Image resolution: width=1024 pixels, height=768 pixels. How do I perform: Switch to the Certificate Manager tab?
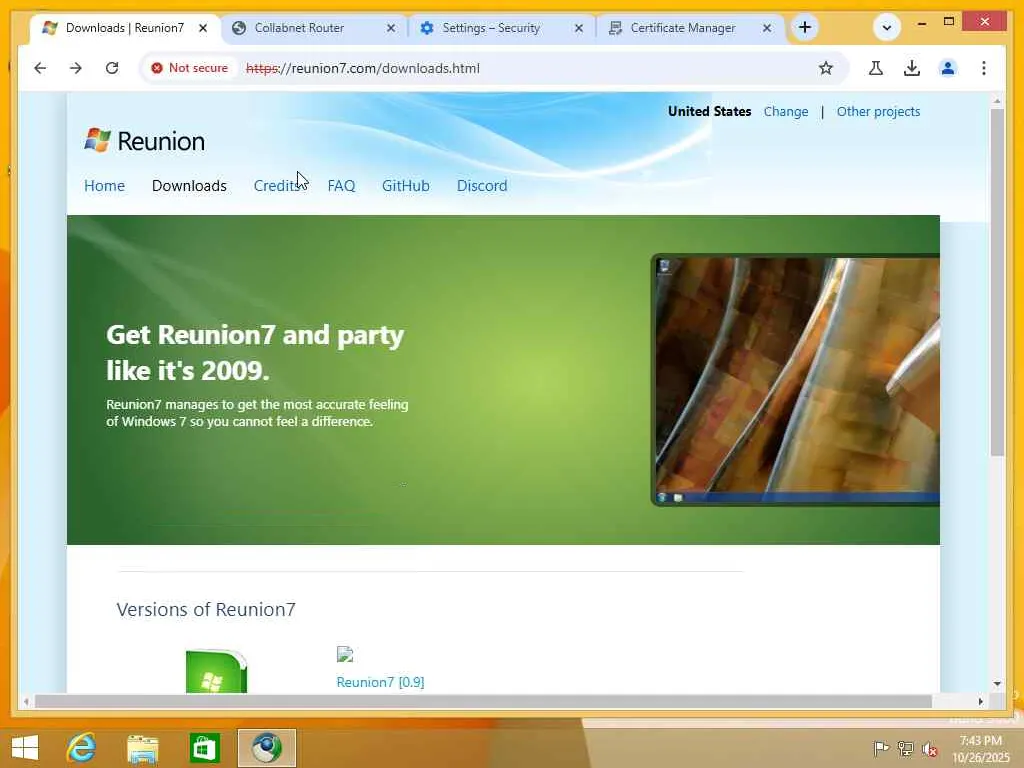coord(691,28)
